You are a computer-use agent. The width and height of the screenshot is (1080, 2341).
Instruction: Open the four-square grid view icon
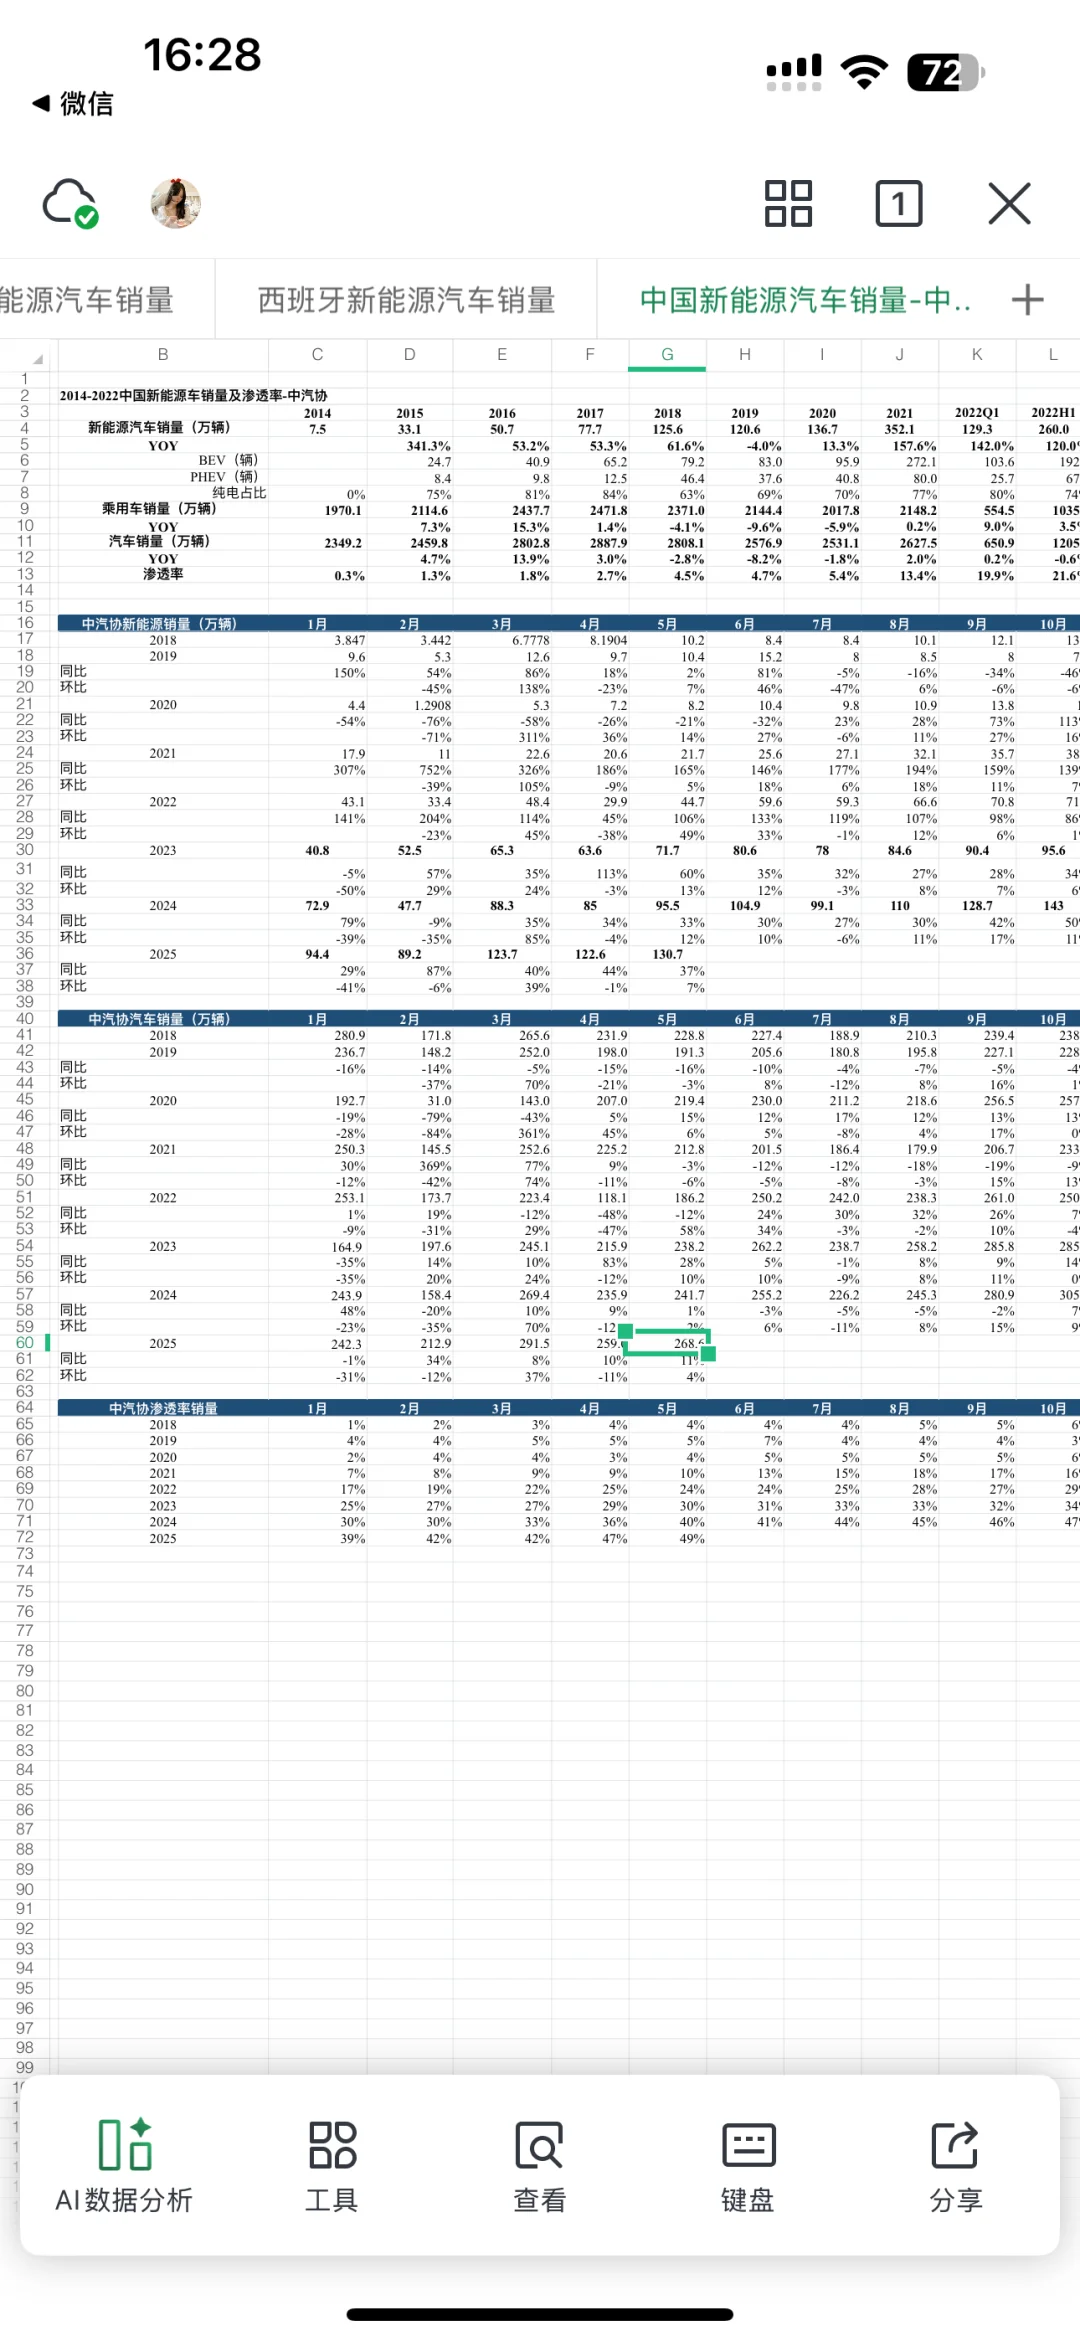[x=788, y=204]
